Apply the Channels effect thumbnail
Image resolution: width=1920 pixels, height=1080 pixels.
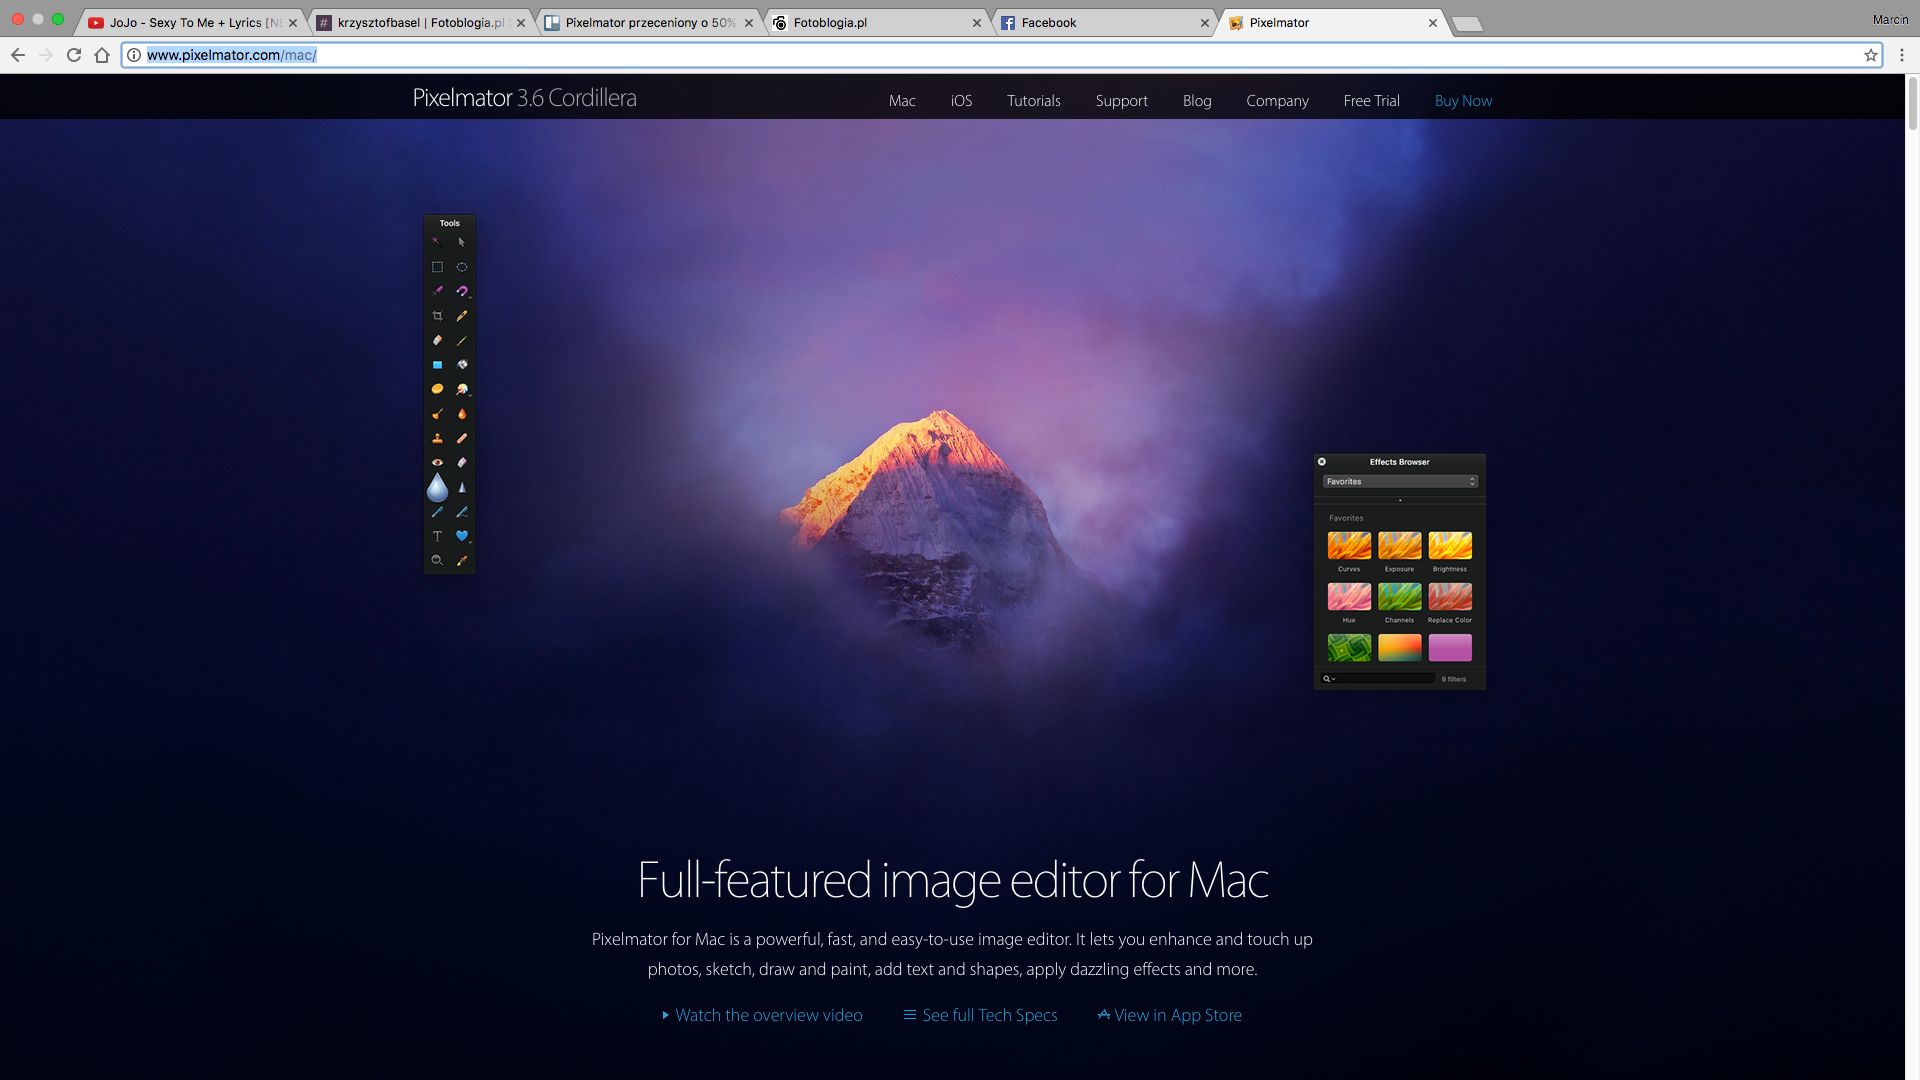(x=1399, y=597)
